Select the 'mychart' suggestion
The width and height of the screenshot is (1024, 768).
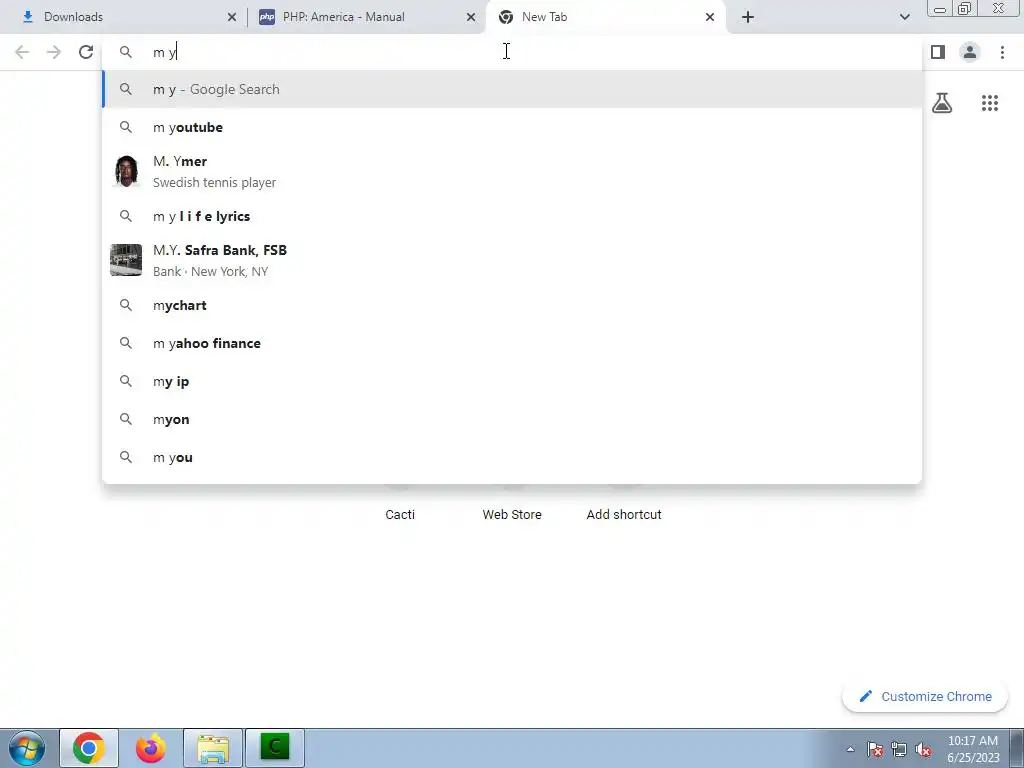click(x=512, y=306)
